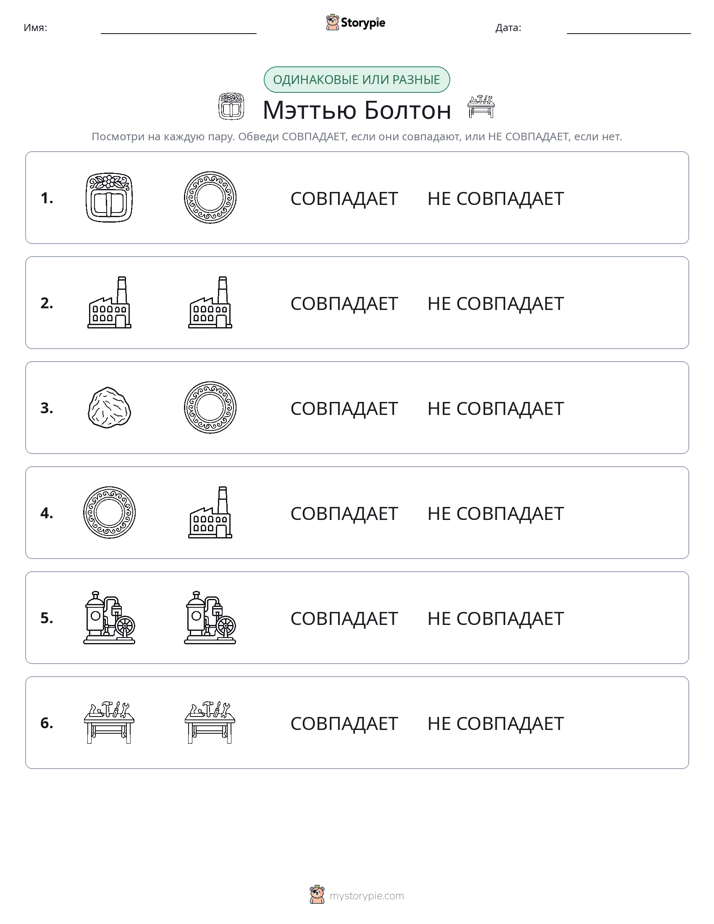Choose НЕ СОВПАДАЕТ for row 3
This screenshot has height=924, width=714.
point(495,408)
